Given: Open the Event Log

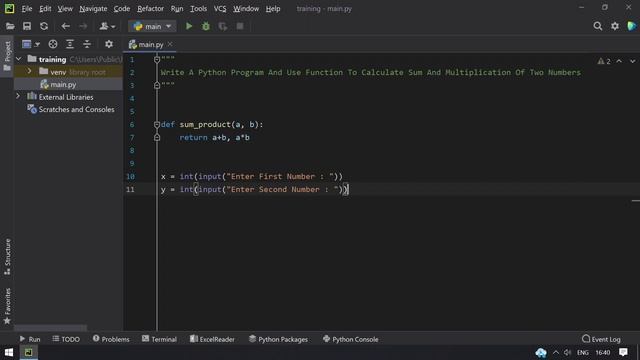Looking at the screenshot, I should (601, 339).
